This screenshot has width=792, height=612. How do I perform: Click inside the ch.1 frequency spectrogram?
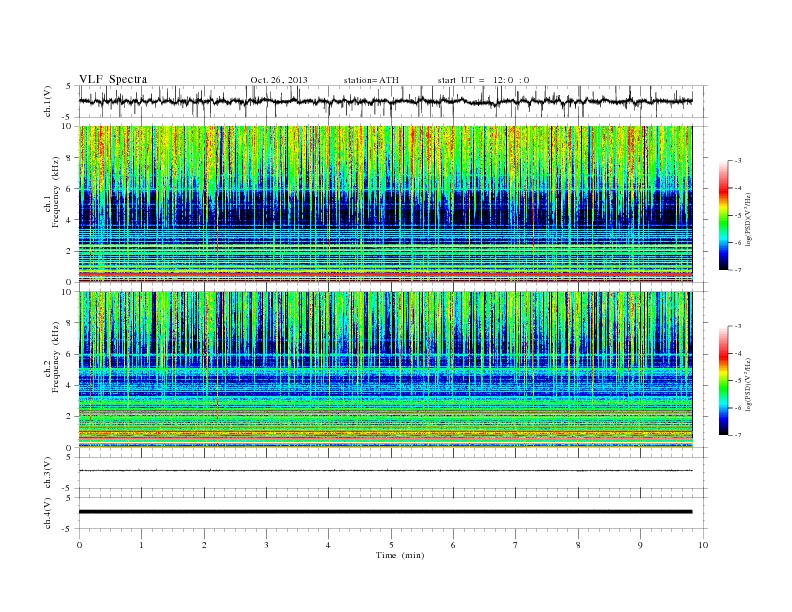pos(386,204)
